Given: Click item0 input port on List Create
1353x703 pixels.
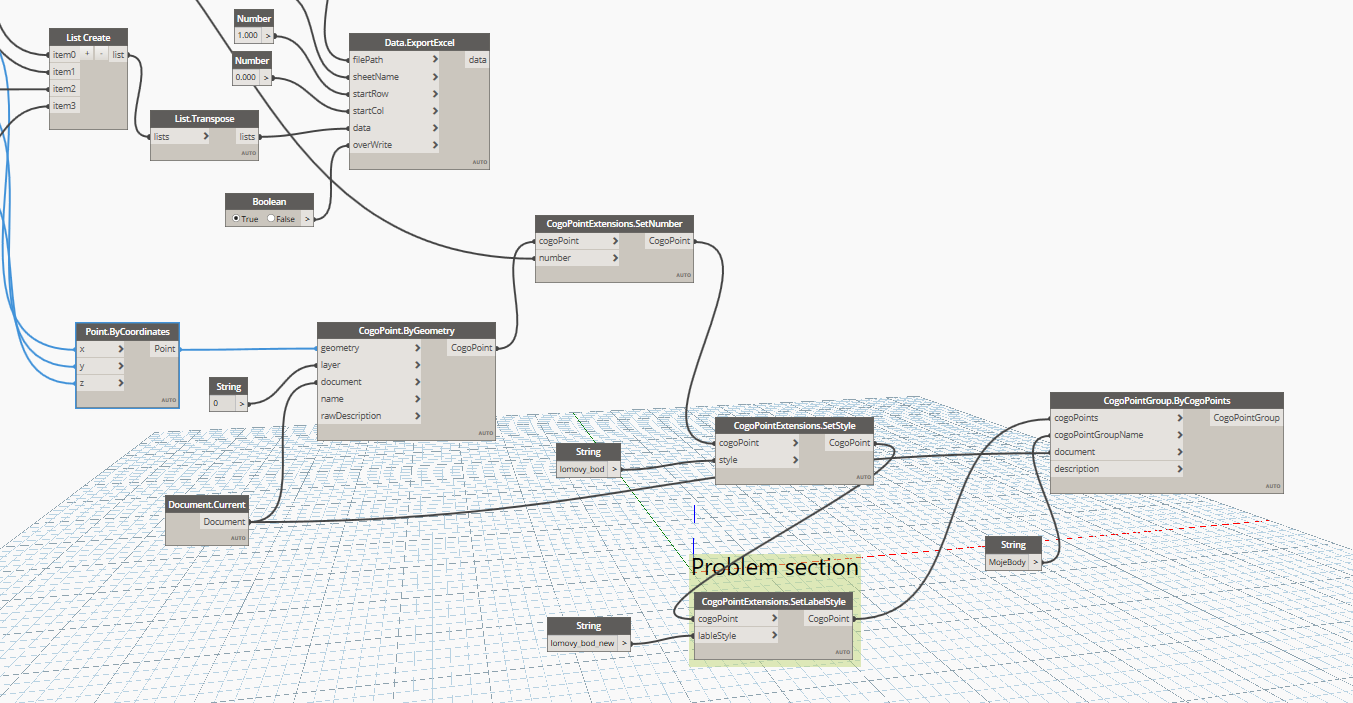Looking at the screenshot, I should tap(65, 54).
